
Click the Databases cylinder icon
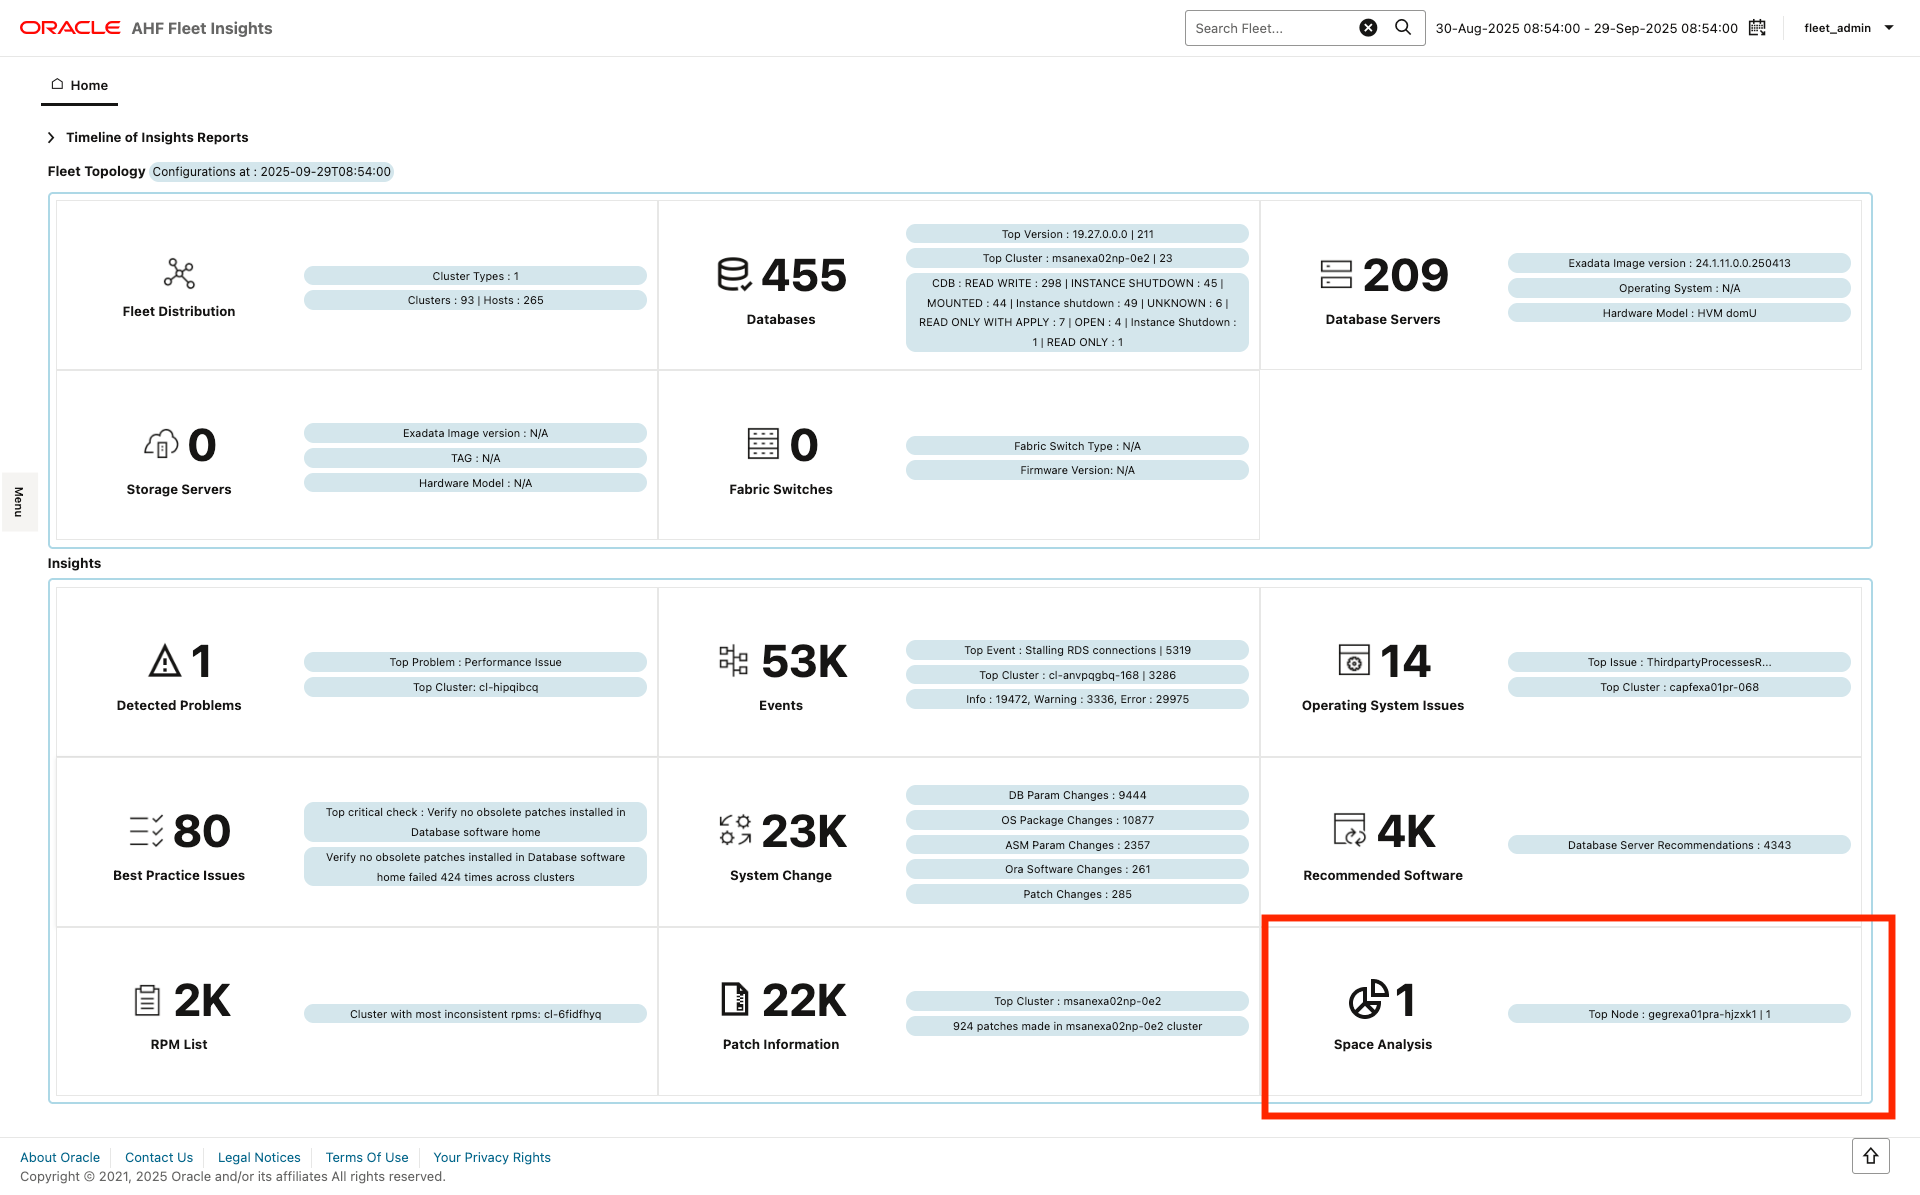pos(733,273)
